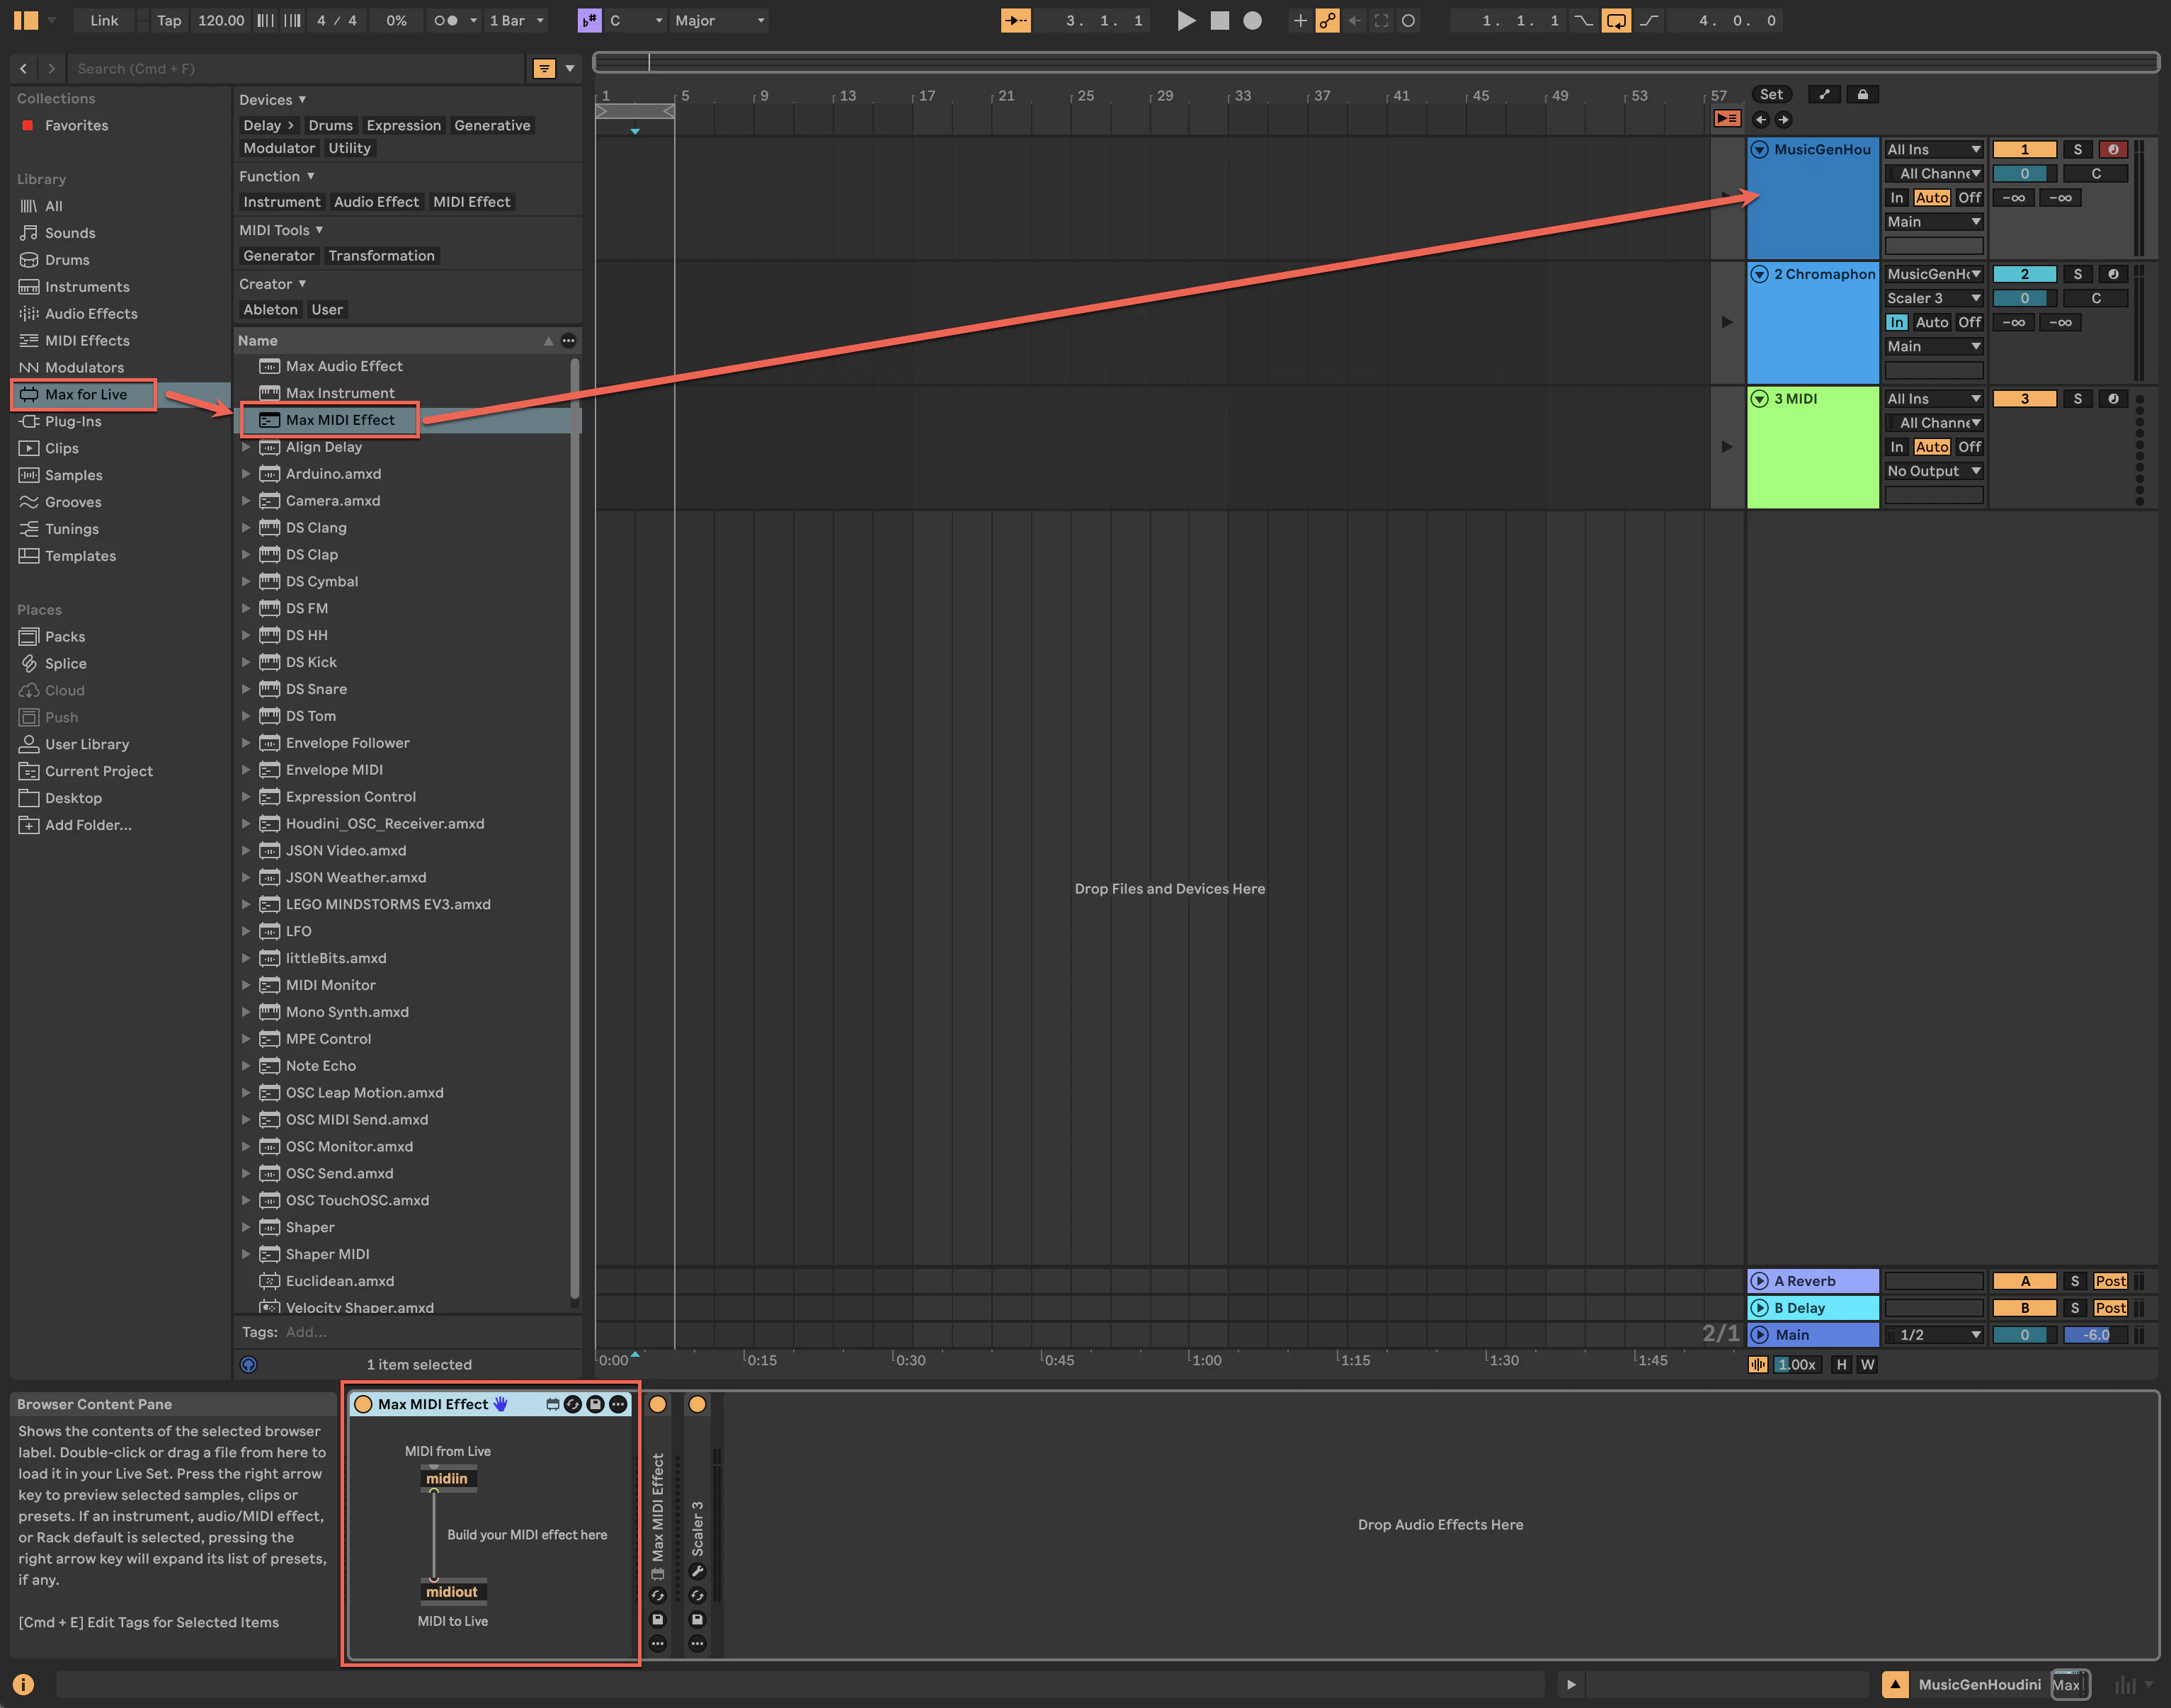Select Instruments in Library sidebar

click(88, 287)
